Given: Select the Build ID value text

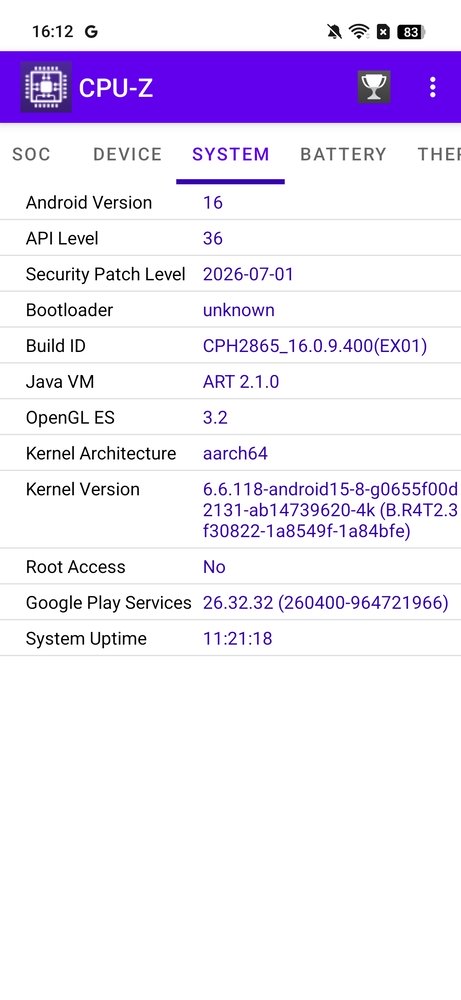Looking at the screenshot, I should click(315, 346).
